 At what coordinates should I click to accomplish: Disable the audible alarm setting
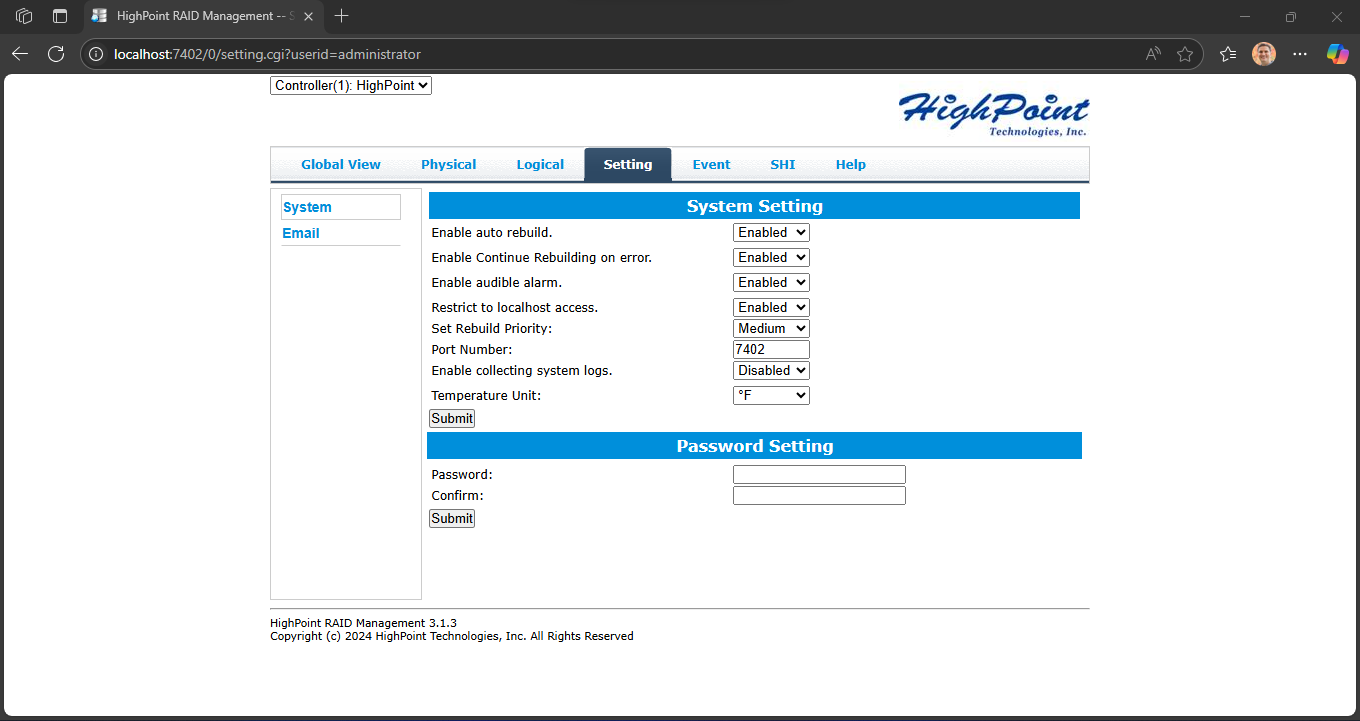pyautogui.click(x=771, y=282)
